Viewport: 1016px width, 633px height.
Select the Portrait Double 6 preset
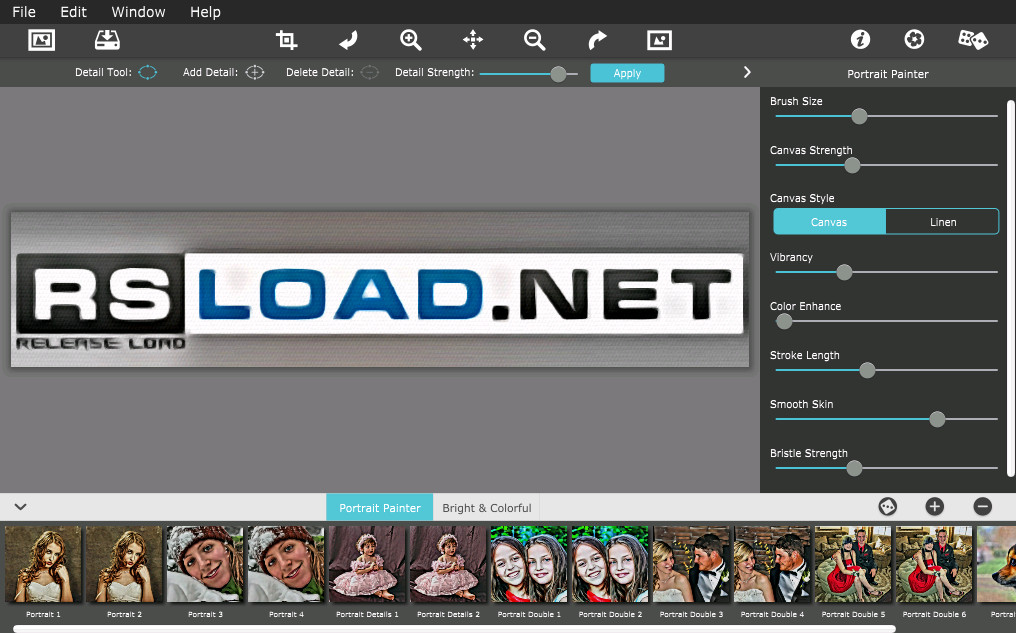934,564
